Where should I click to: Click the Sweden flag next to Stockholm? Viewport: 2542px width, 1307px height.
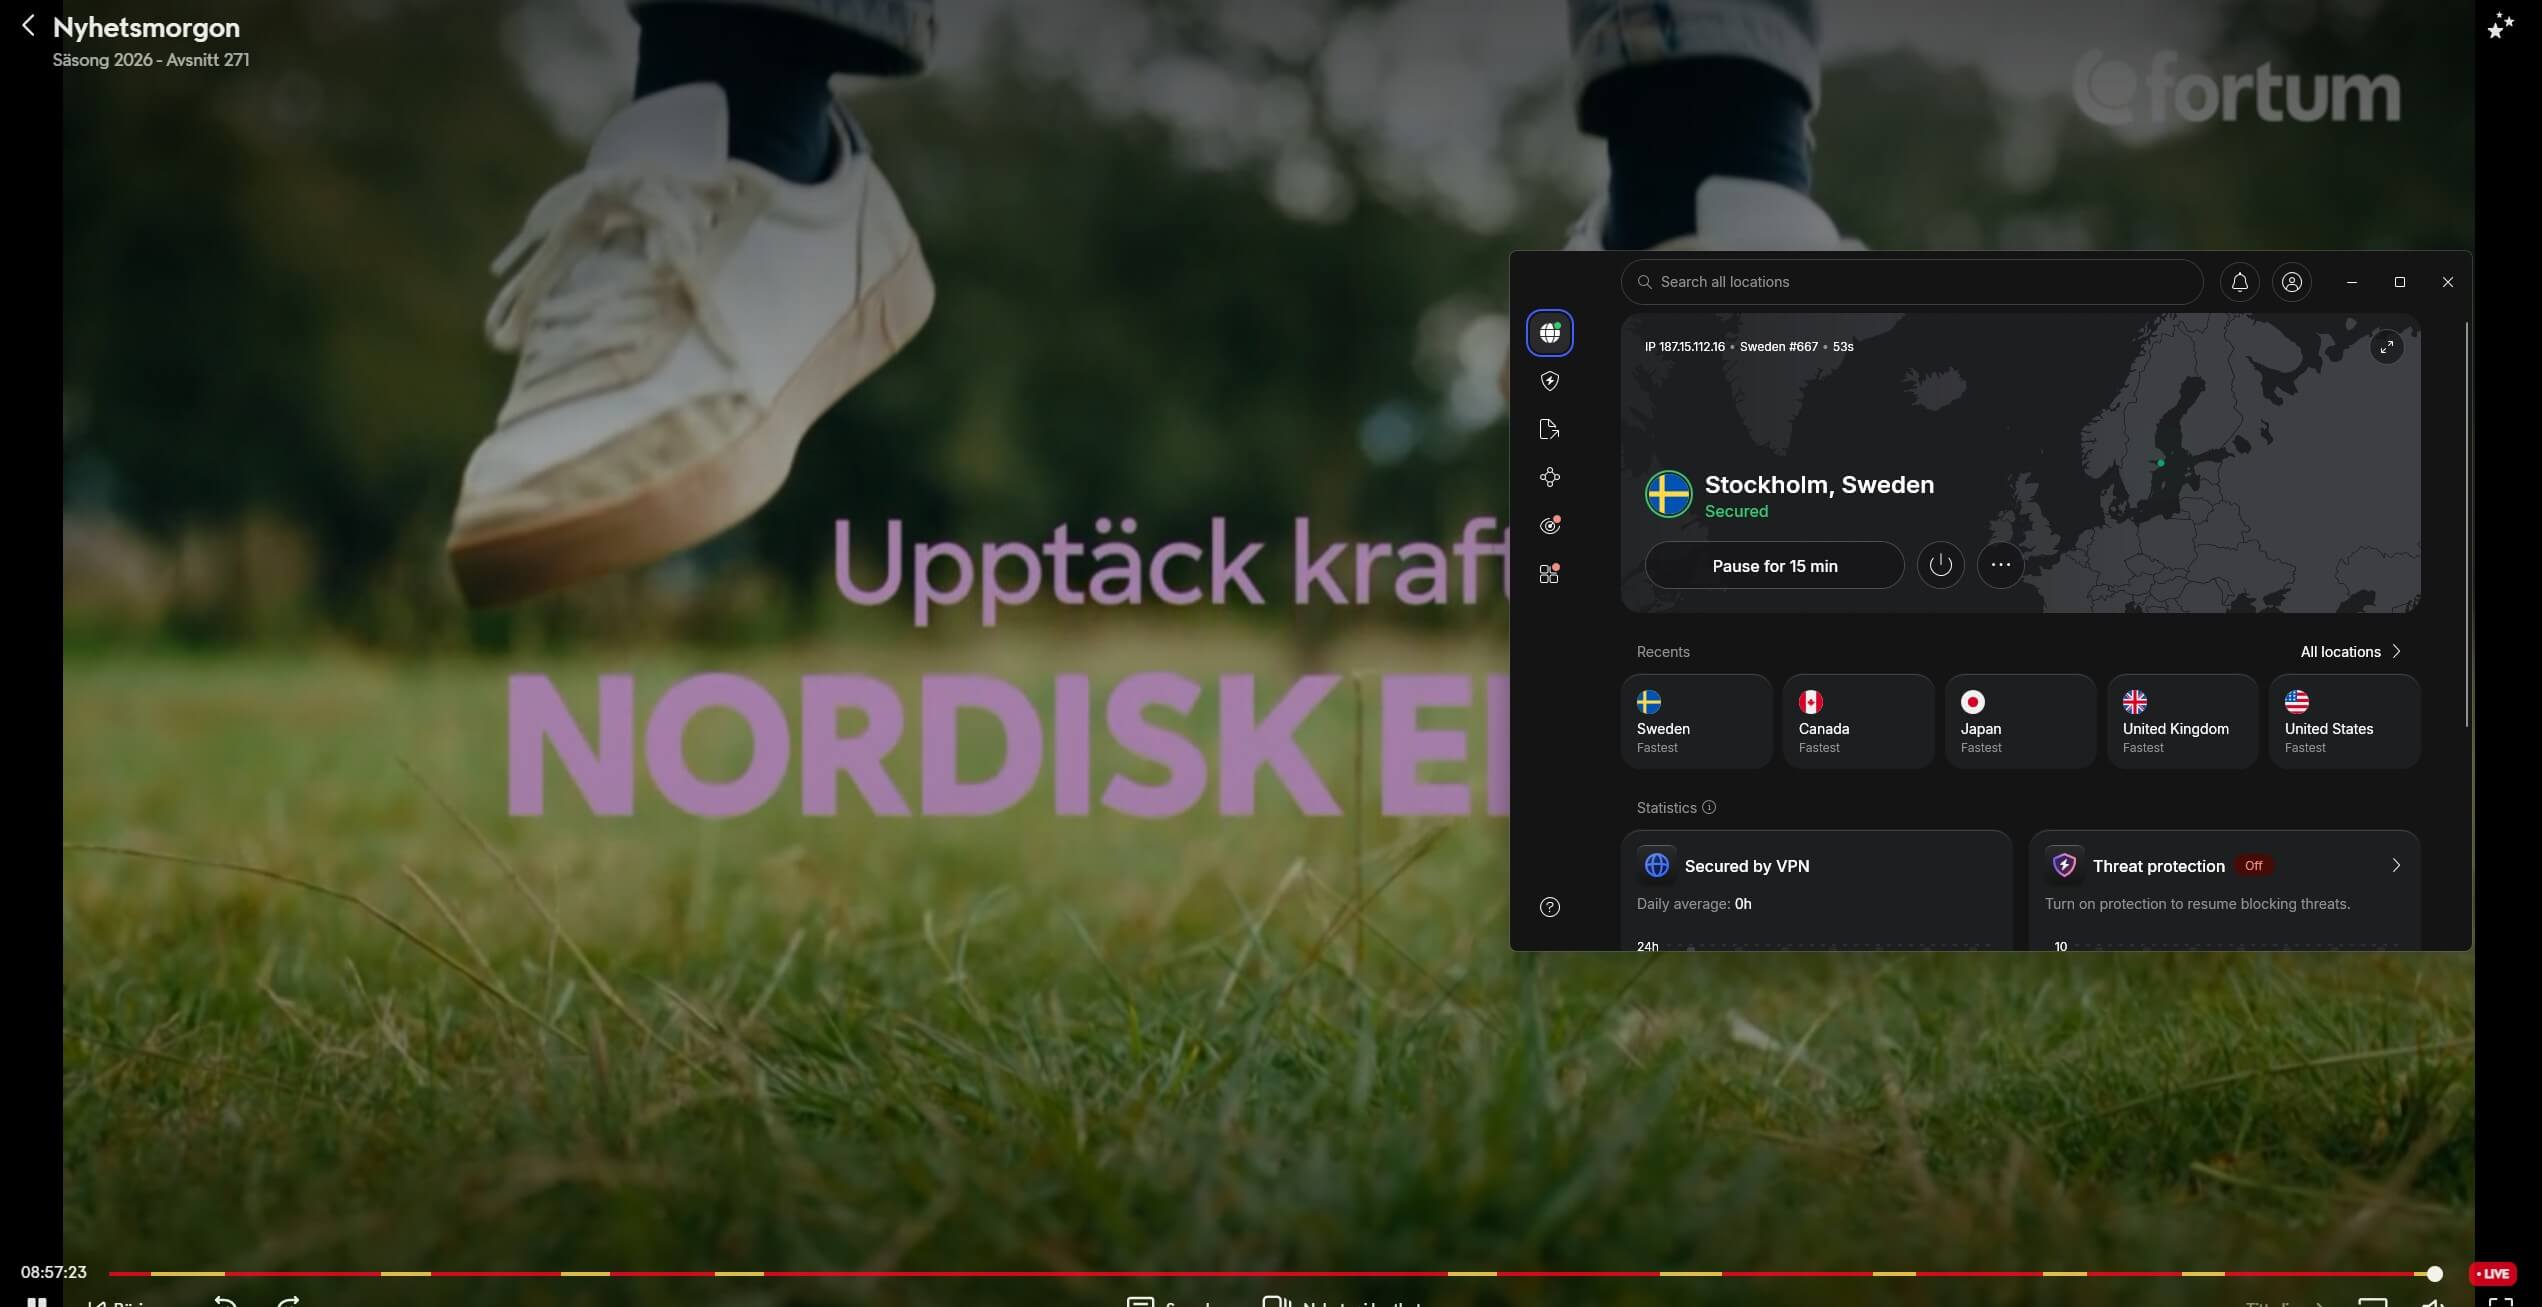pos(1668,494)
